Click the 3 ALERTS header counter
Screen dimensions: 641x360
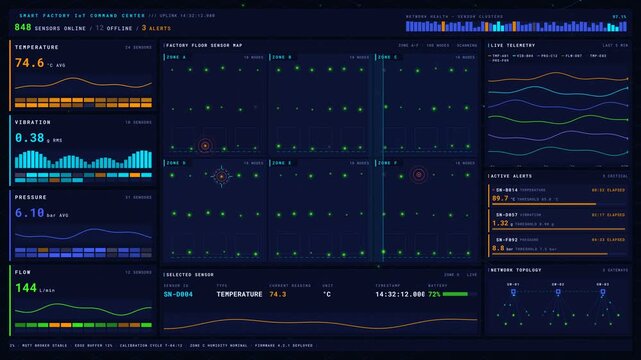[156, 28]
